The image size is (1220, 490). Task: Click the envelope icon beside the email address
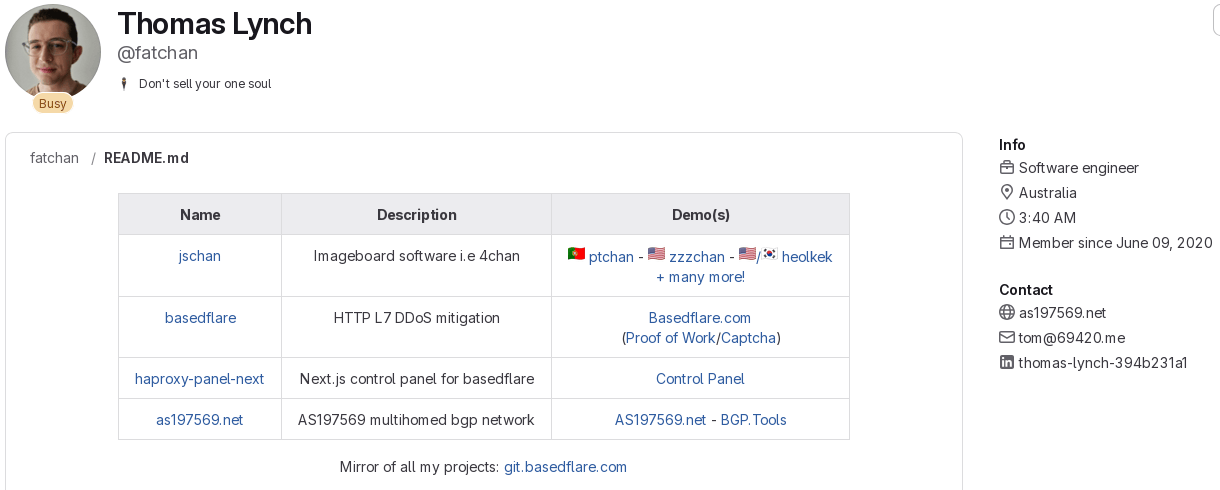click(x=1007, y=338)
